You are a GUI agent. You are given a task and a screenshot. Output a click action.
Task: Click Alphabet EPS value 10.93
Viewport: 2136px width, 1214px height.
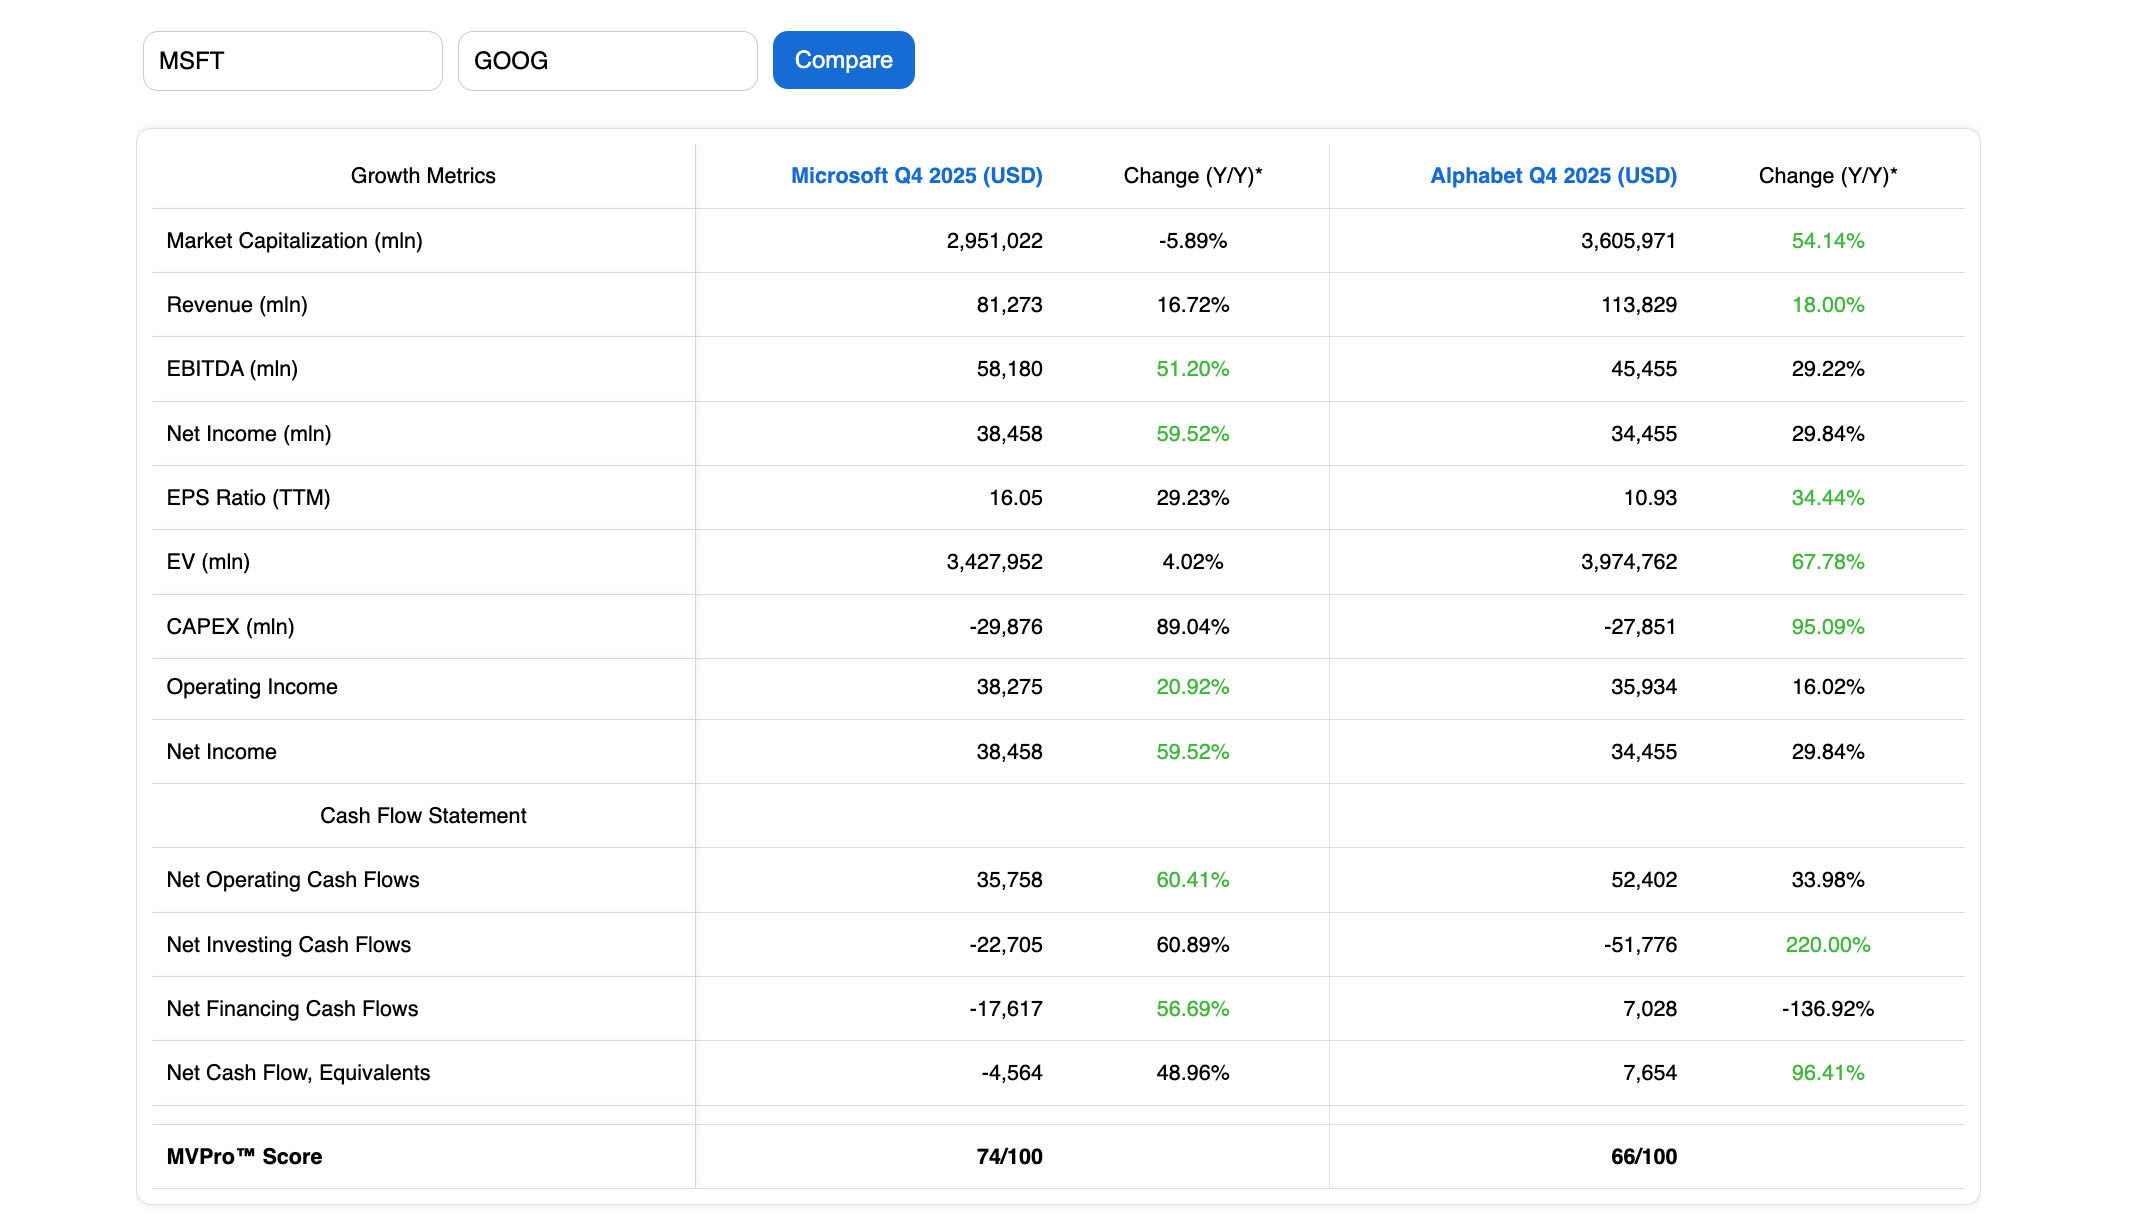[x=1650, y=498]
